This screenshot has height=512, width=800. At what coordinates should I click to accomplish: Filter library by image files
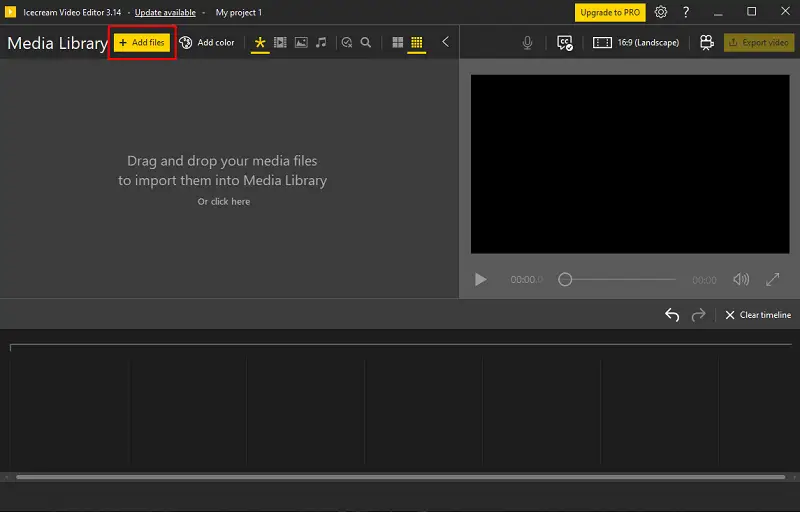coord(301,42)
